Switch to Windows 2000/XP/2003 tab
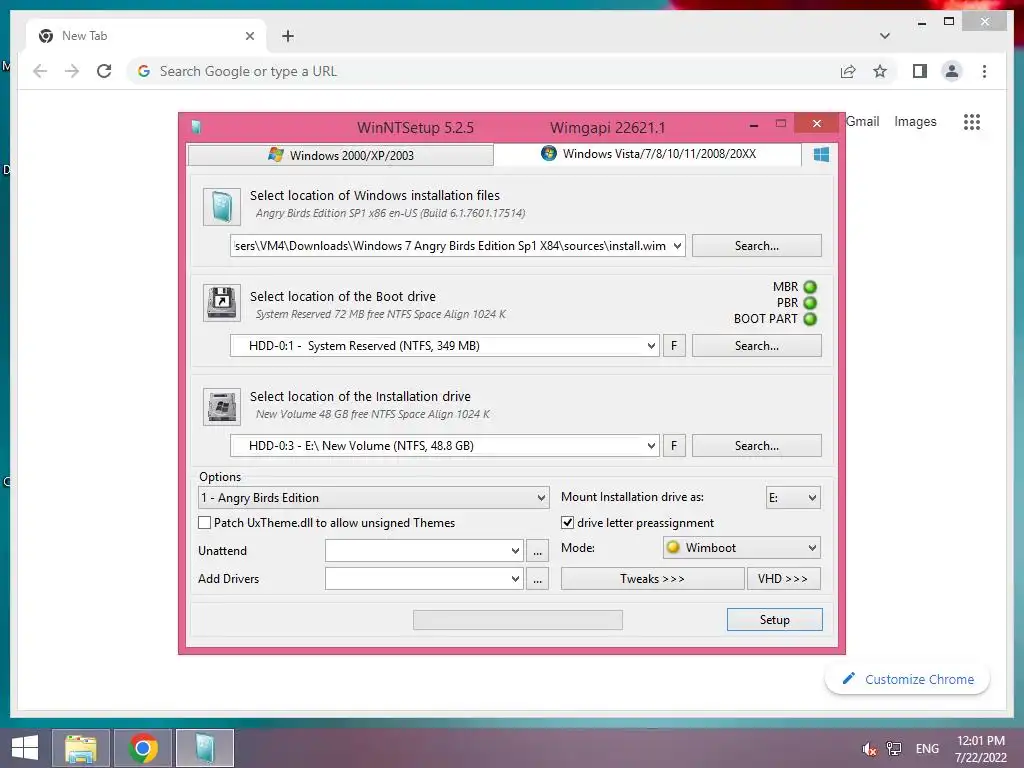The width and height of the screenshot is (1024, 768). pos(340,155)
